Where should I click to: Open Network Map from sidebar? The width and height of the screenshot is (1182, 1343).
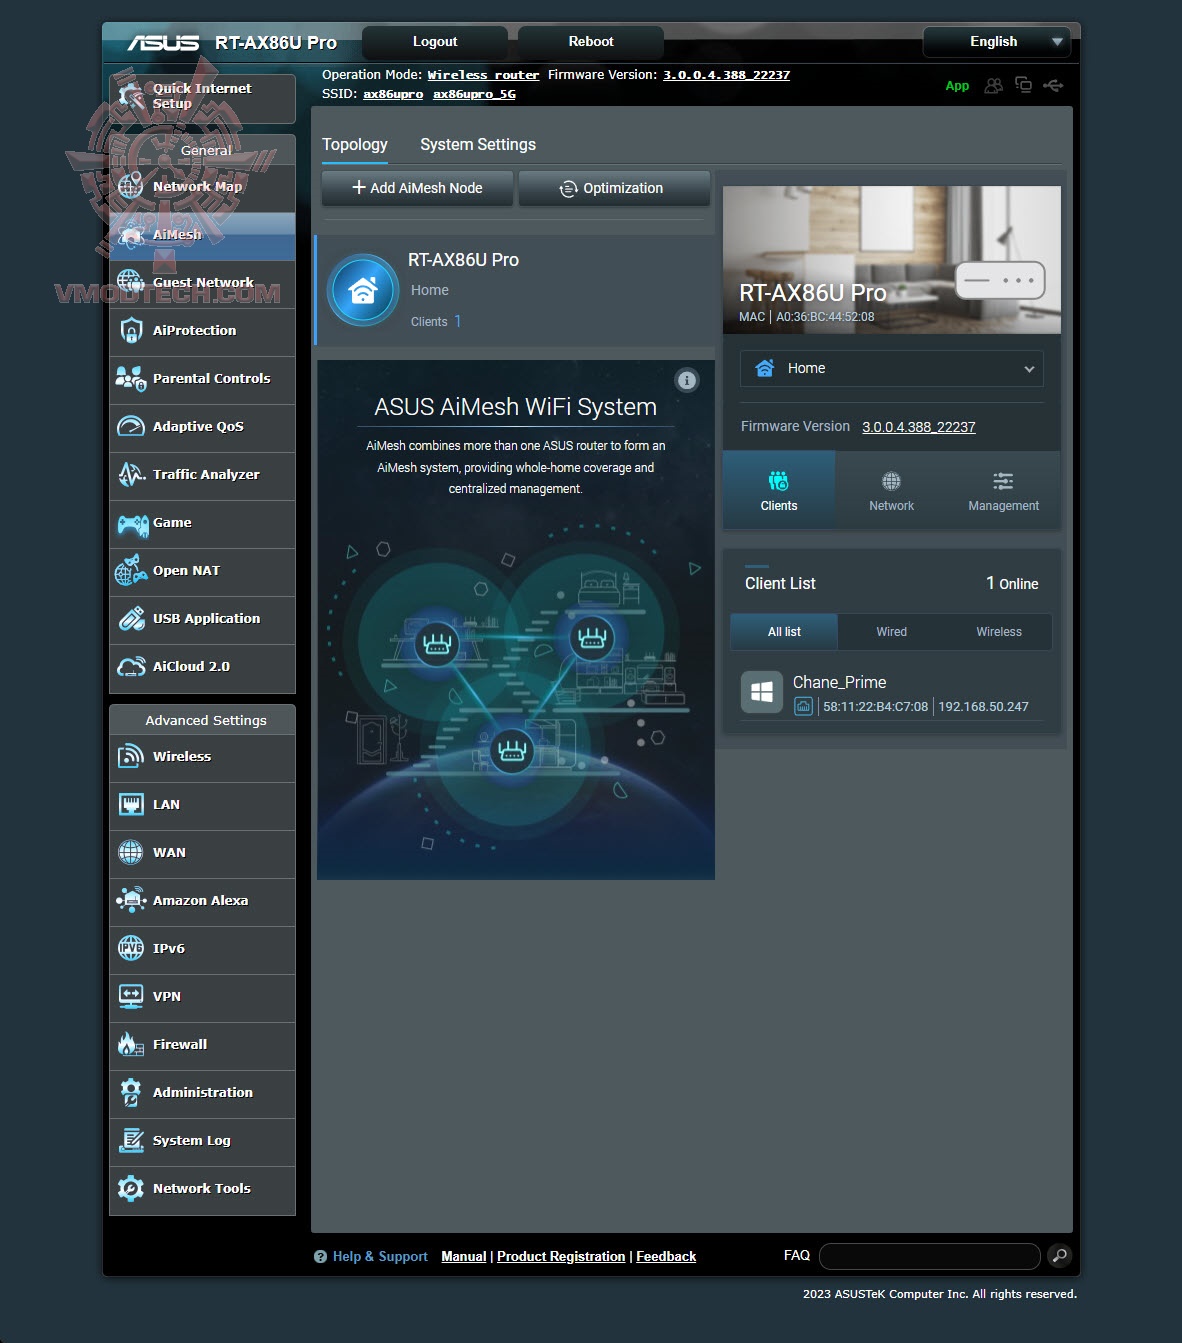click(202, 186)
